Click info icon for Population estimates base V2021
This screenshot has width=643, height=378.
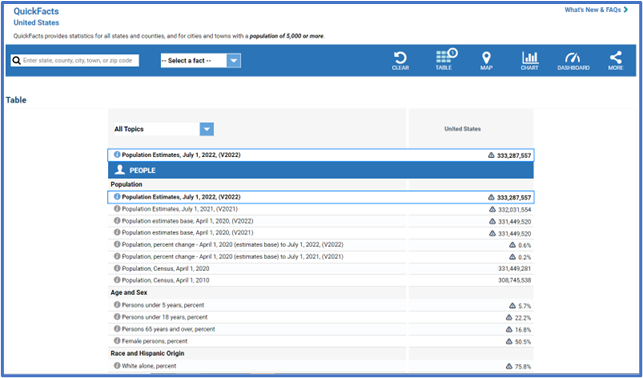(117, 232)
